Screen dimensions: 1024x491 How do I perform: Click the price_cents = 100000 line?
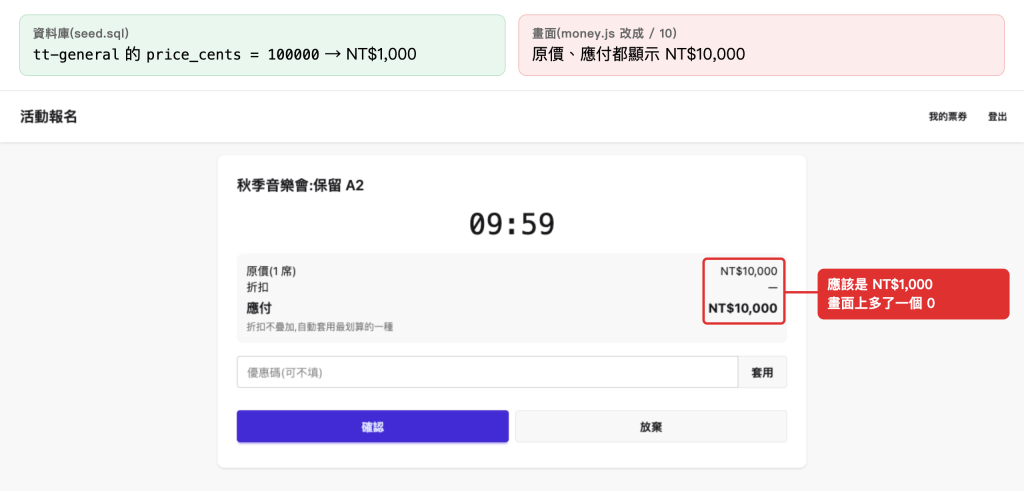[225, 54]
